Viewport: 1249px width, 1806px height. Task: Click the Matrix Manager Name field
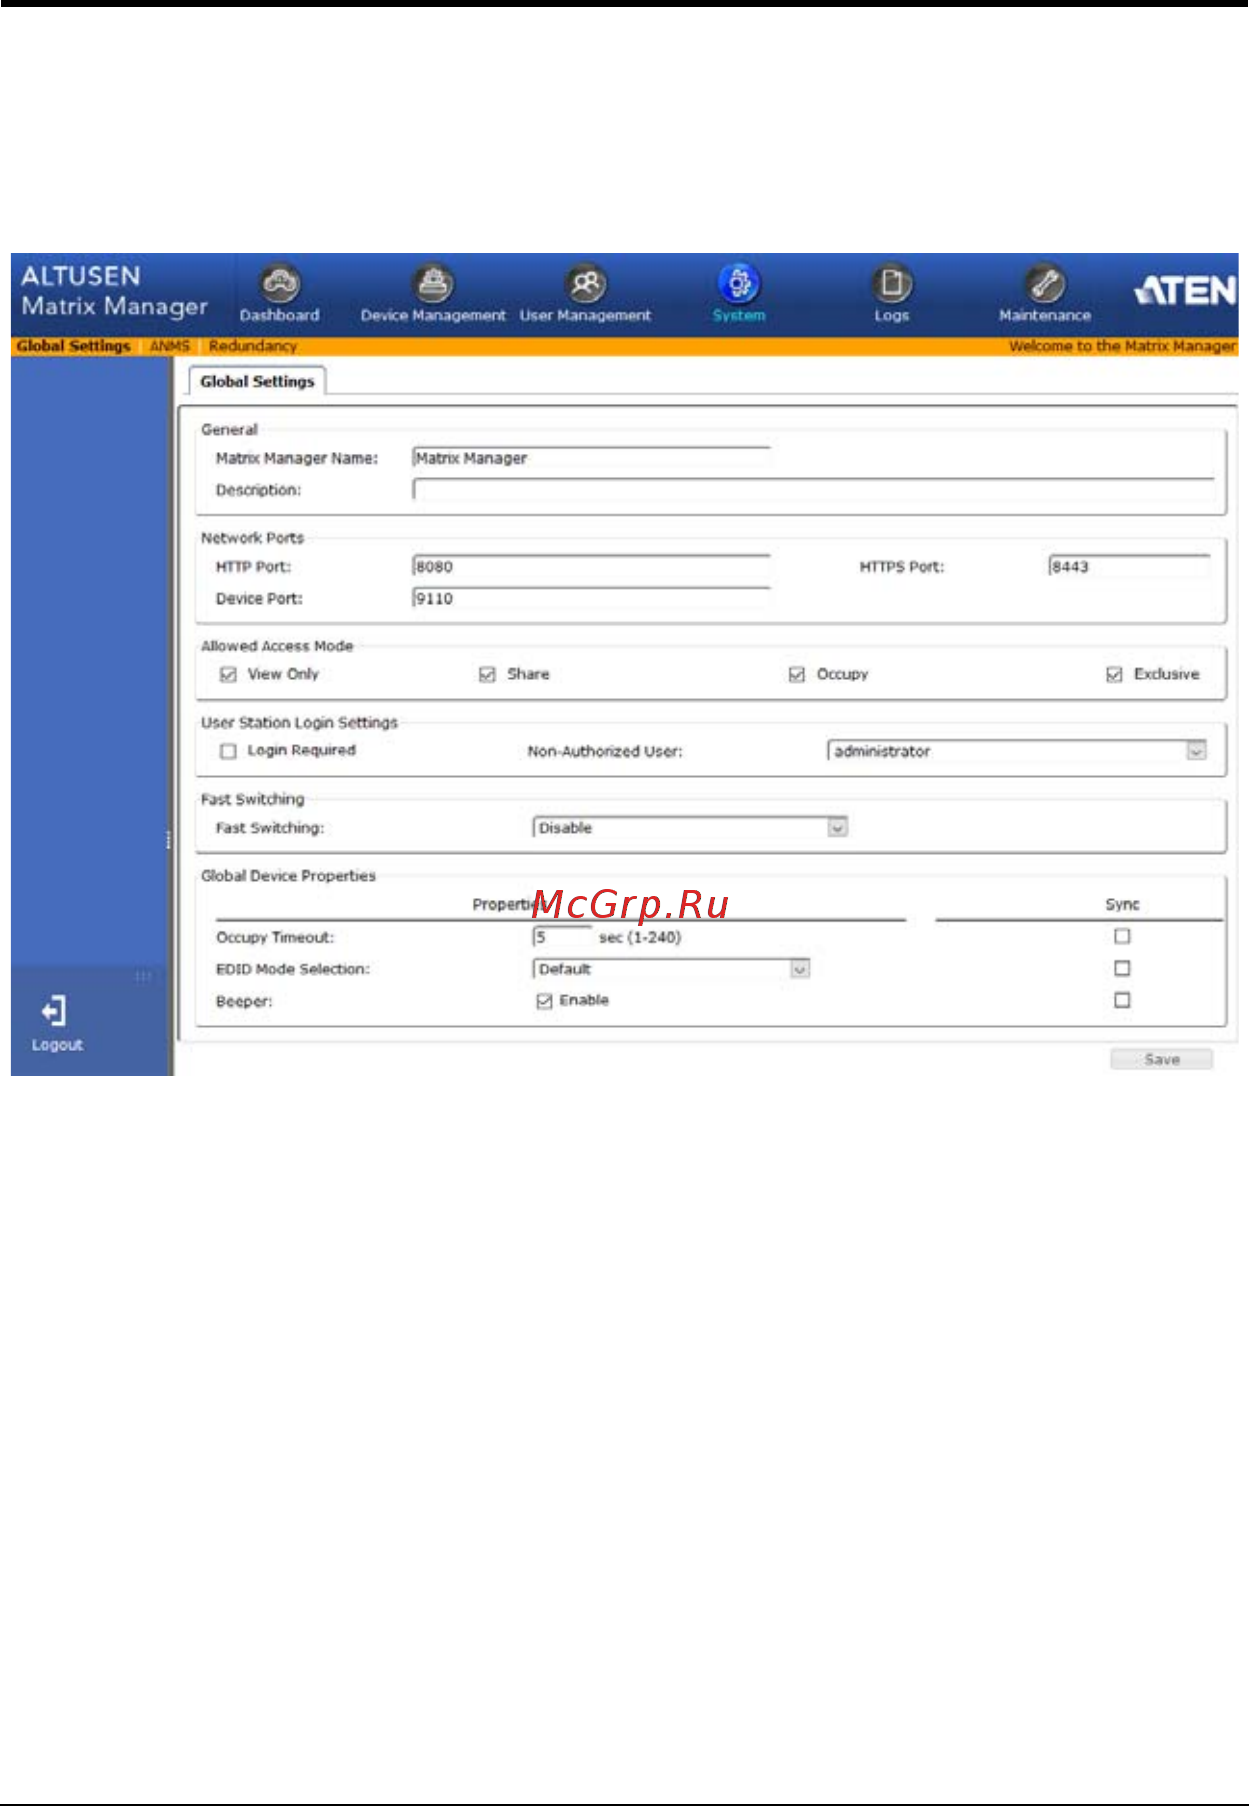pyautogui.click(x=591, y=458)
